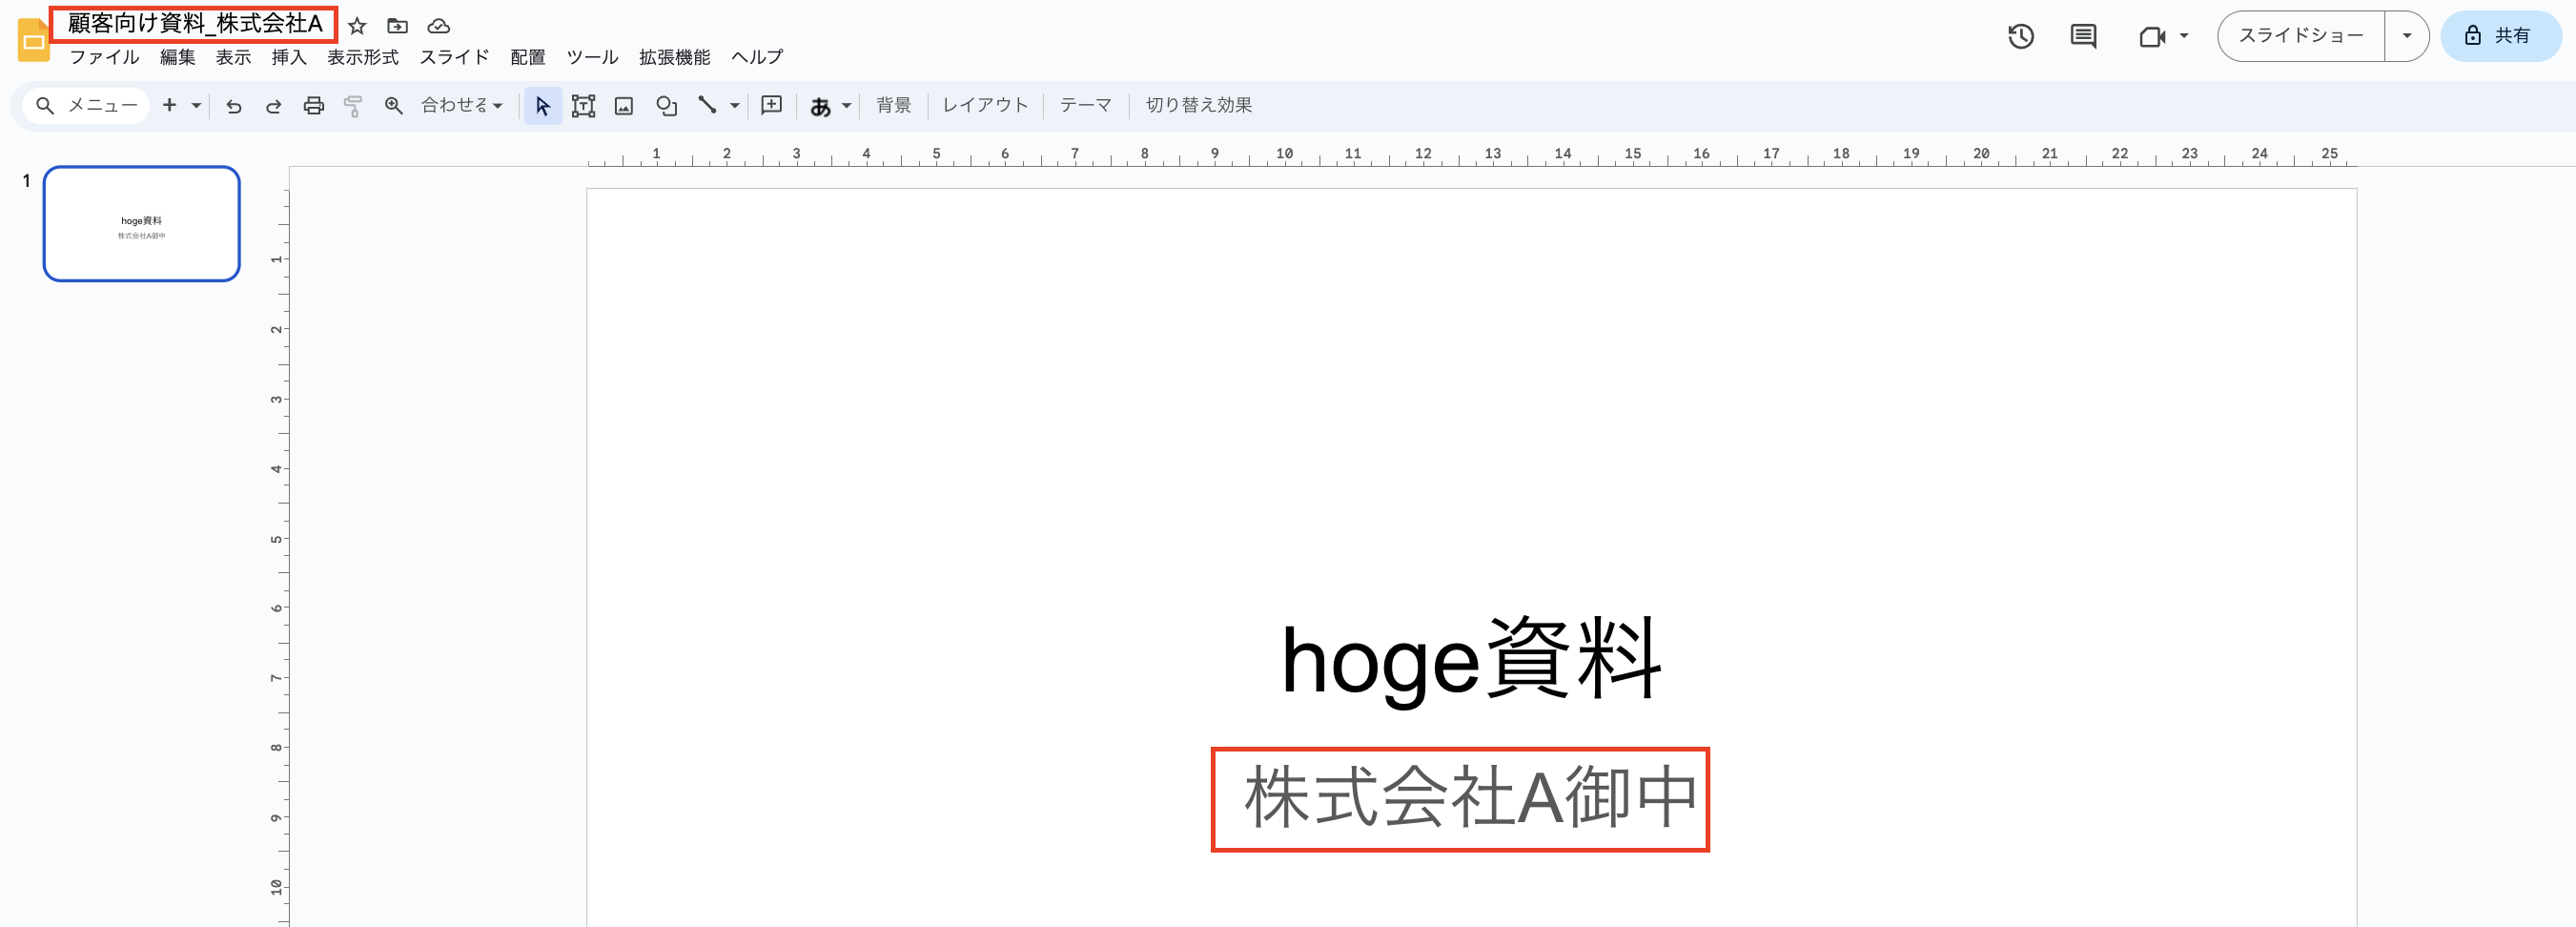Open version history via the clock icon
The width and height of the screenshot is (2576, 927).
[x=2021, y=36]
